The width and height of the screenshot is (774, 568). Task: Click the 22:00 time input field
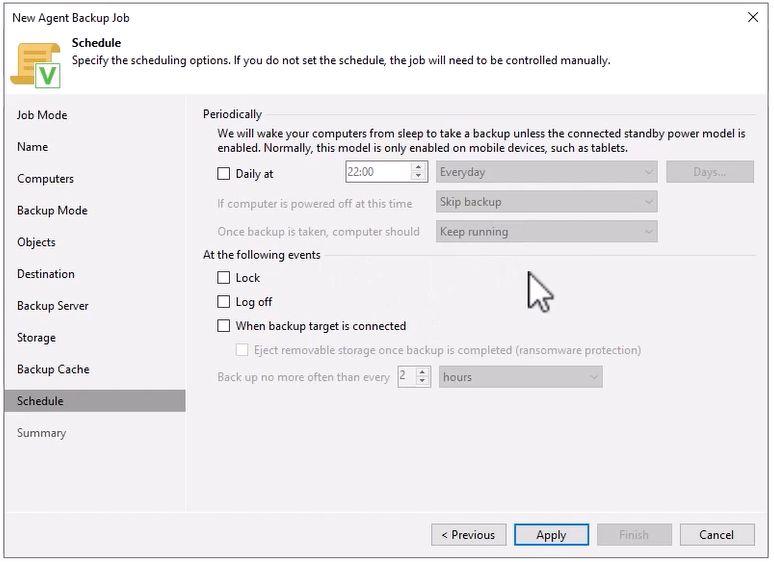377,172
